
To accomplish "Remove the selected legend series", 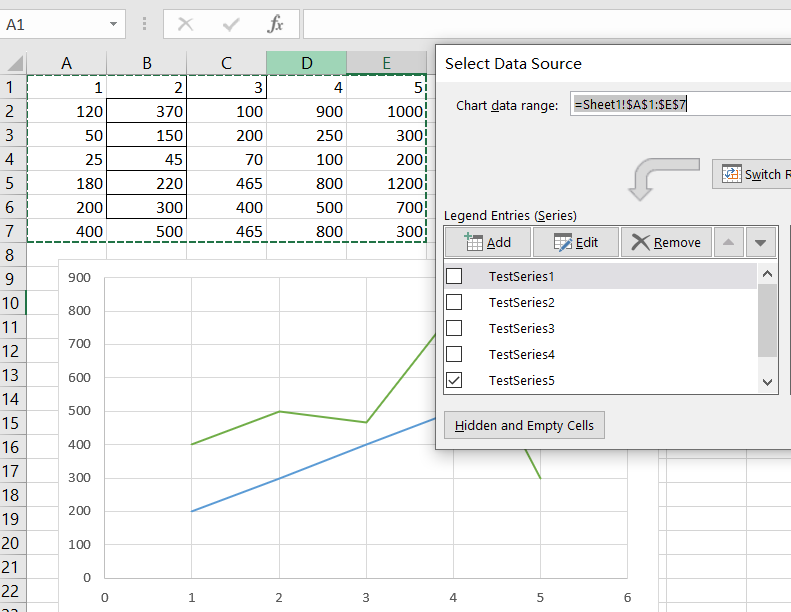I will coord(665,242).
